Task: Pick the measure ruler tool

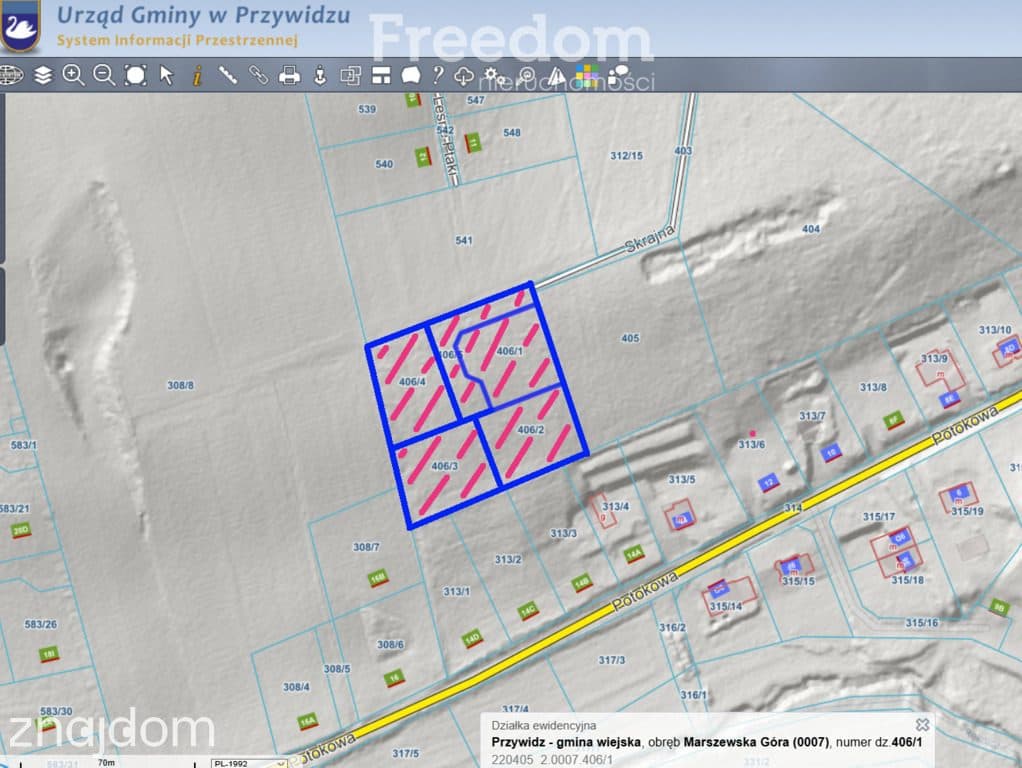Action: (x=227, y=76)
